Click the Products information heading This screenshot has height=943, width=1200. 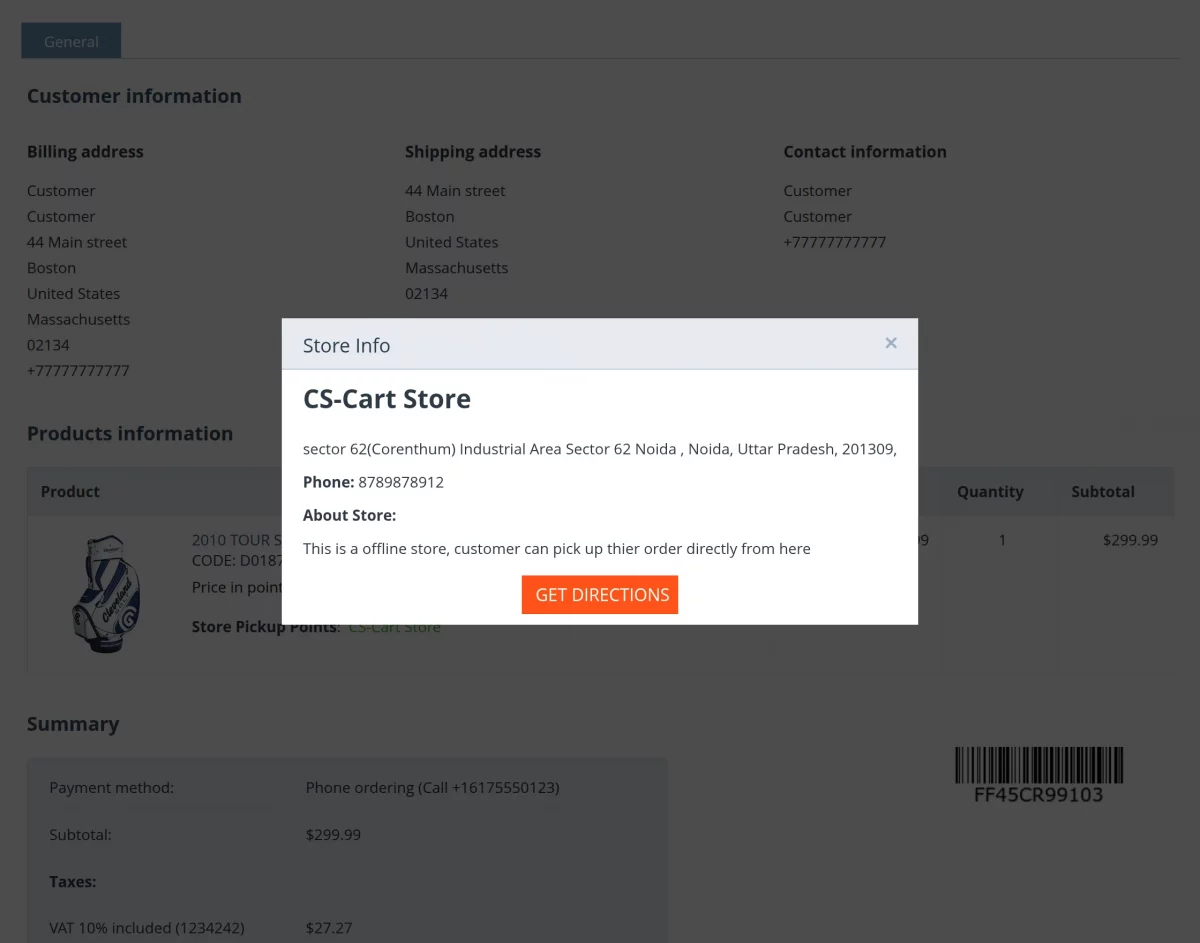point(130,433)
